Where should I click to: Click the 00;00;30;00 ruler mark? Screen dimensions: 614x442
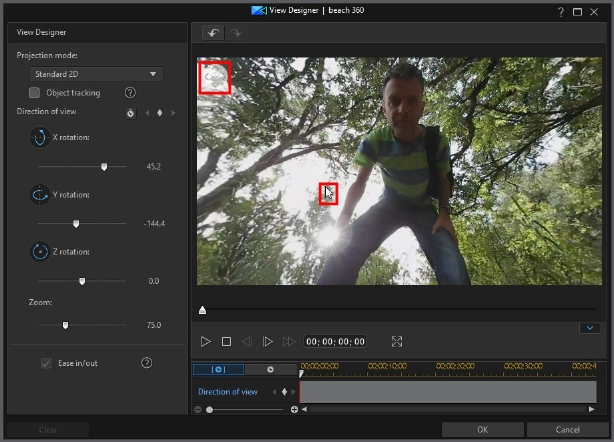point(523,366)
